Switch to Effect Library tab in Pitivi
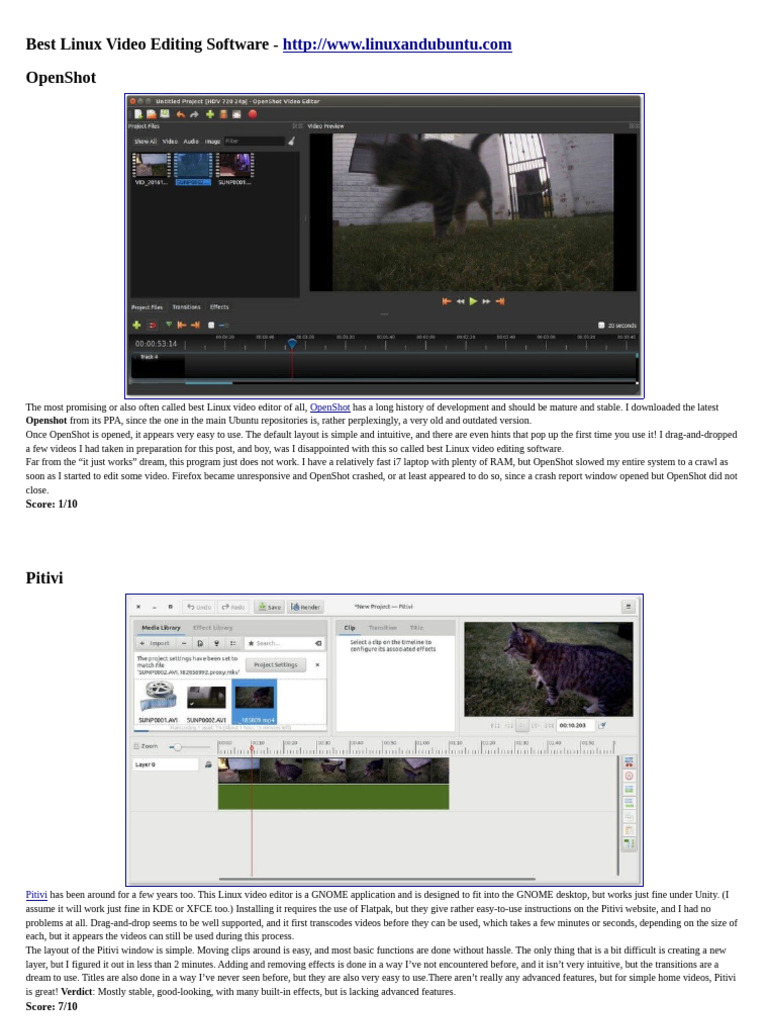Image resolution: width=768 pixels, height=1024 pixels. tap(213, 628)
